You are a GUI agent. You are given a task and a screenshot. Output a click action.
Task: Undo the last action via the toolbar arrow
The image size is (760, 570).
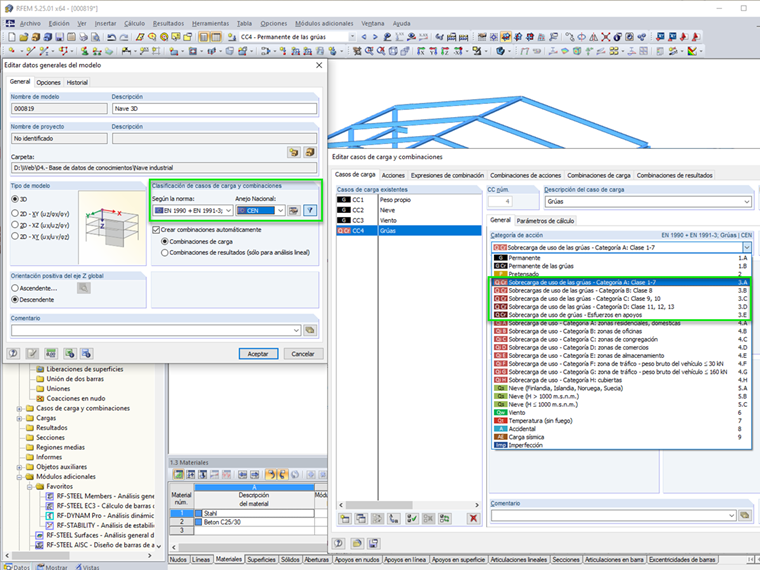[x=111, y=37]
